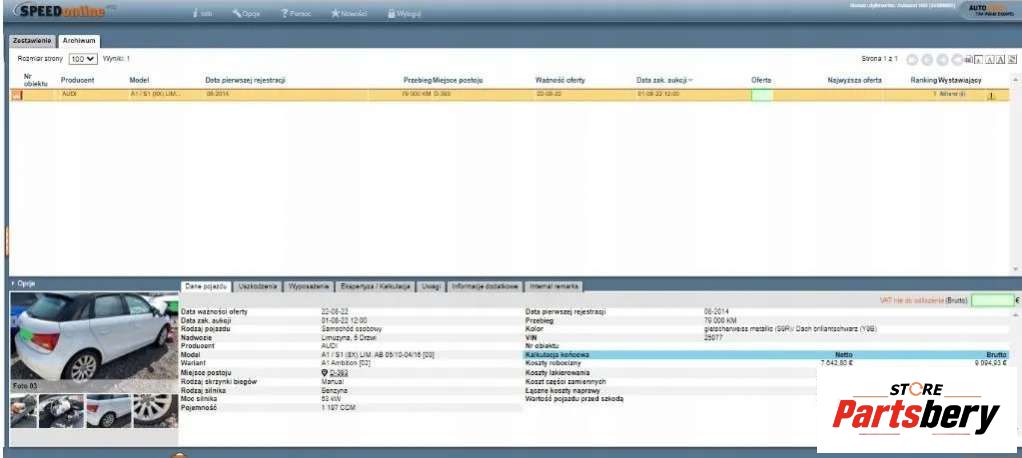Click the AUDI producer cell in the table
The width and height of the screenshot is (1022, 458).
pos(69,94)
